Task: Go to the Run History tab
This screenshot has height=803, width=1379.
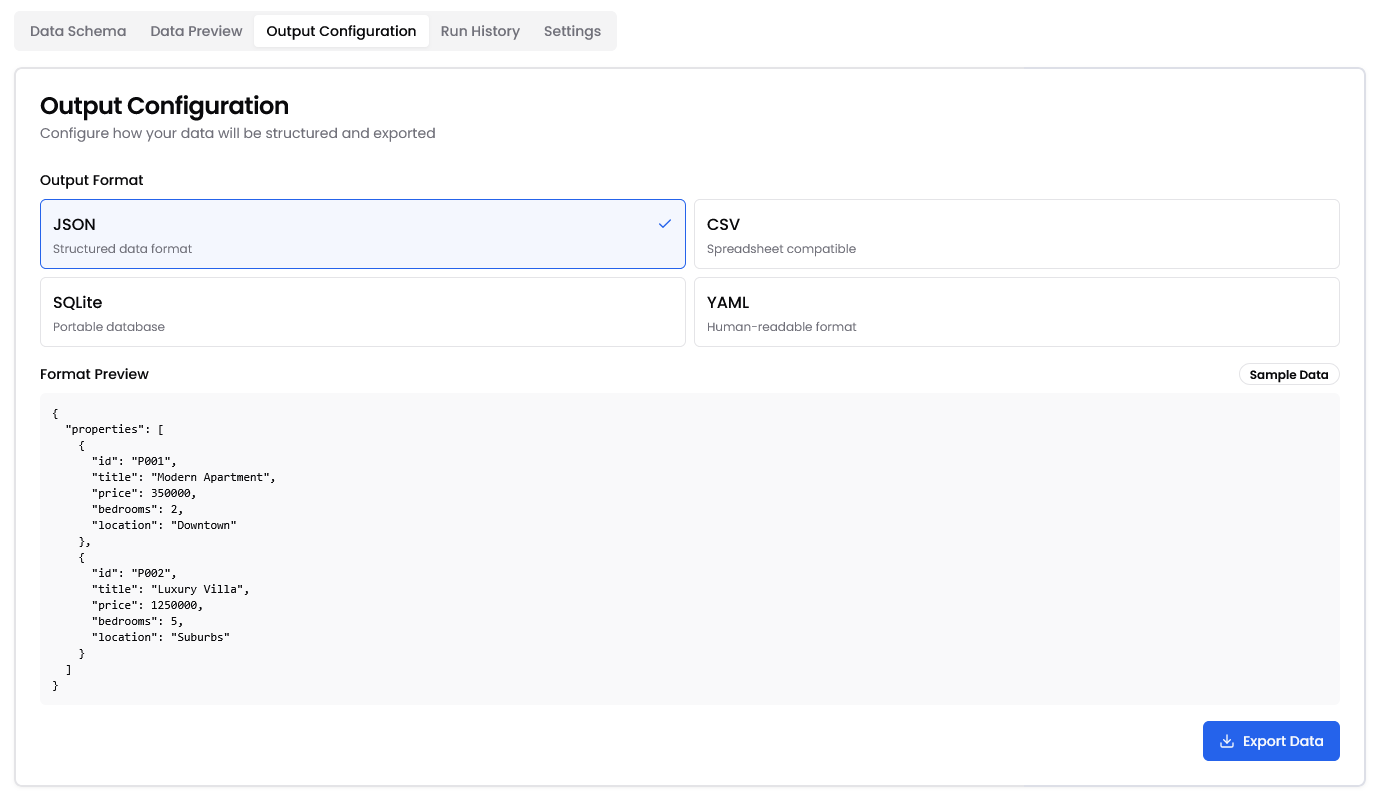Action: coord(480,31)
